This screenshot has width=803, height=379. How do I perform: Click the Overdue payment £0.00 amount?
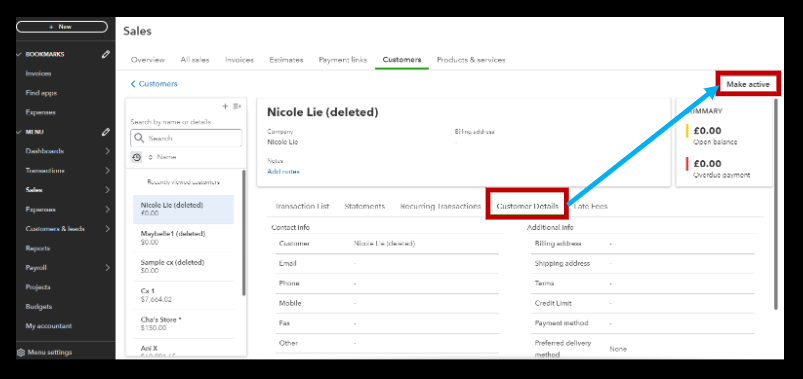click(707, 164)
